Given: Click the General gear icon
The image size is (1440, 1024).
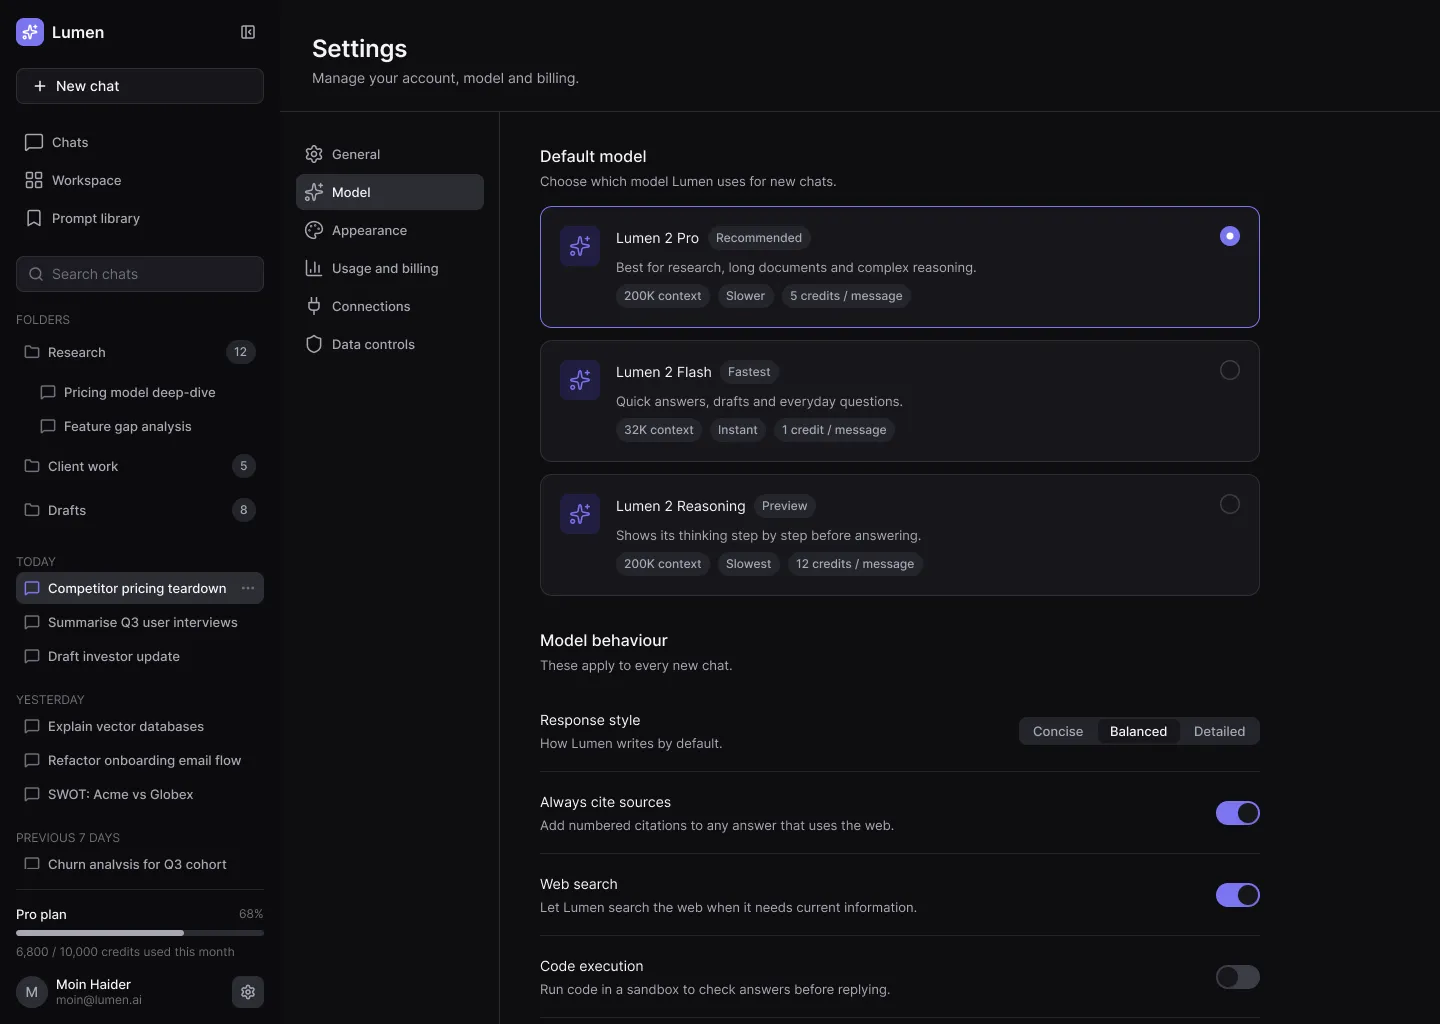Looking at the screenshot, I should pyautogui.click(x=314, y=154).
